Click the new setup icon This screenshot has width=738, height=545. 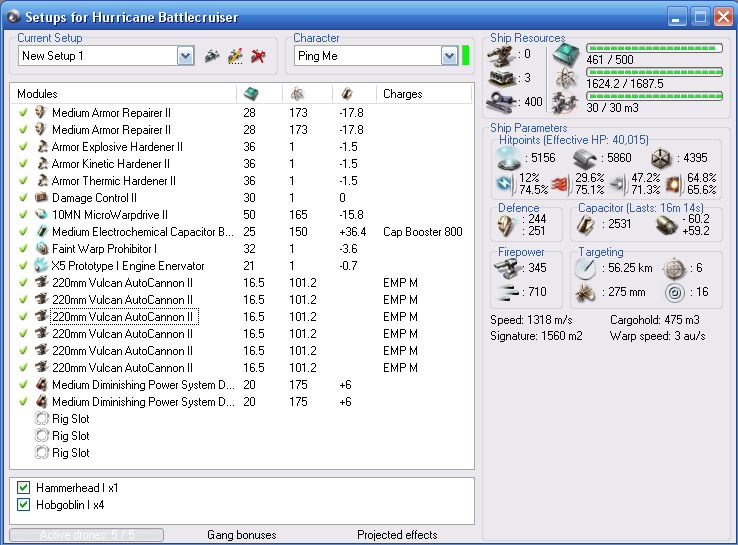coord(212,56)
